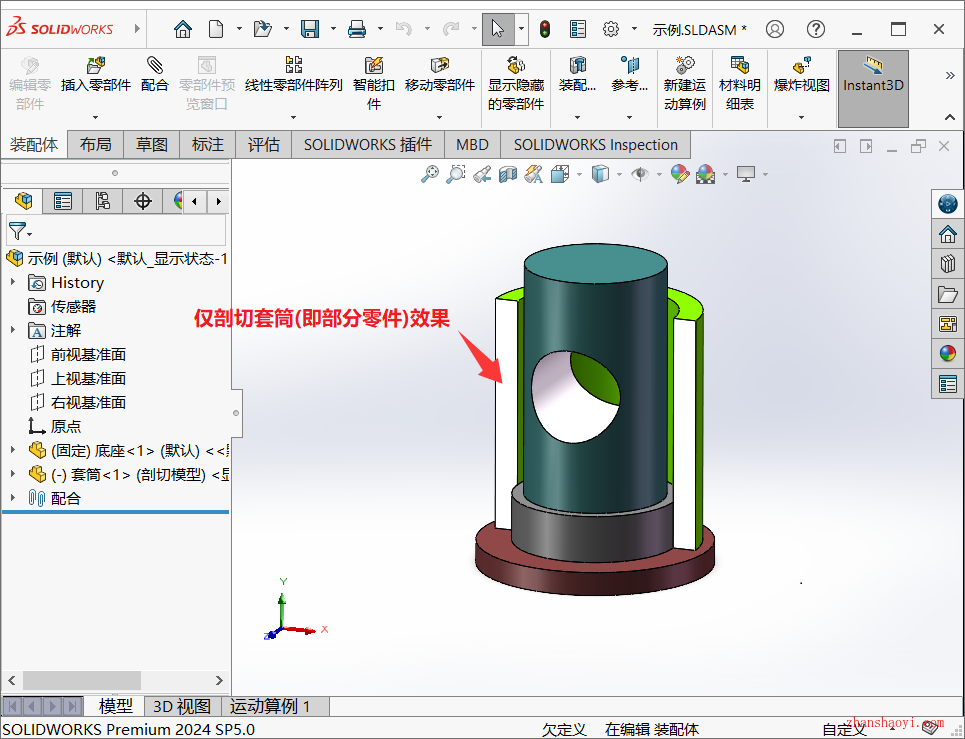Click Apply Scene icon in view toolbar
This screenshot has height=739, width=965.
[x=706, y=174]
